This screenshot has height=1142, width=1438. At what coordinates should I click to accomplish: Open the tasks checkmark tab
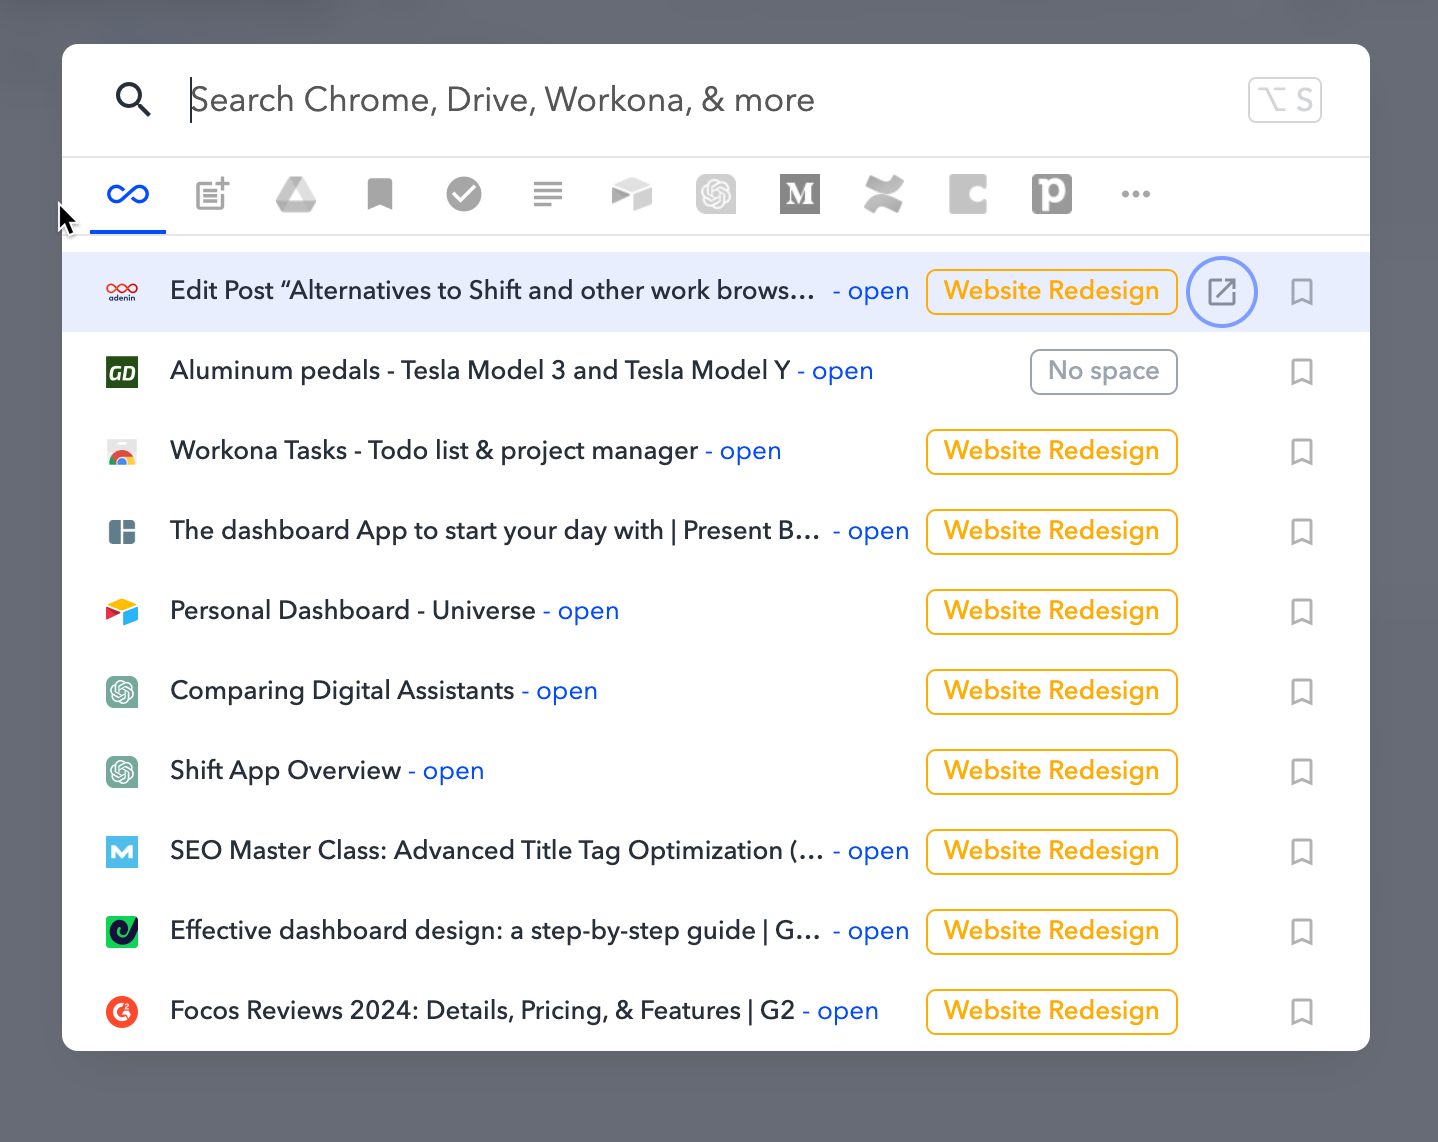(x=464, y=194)
